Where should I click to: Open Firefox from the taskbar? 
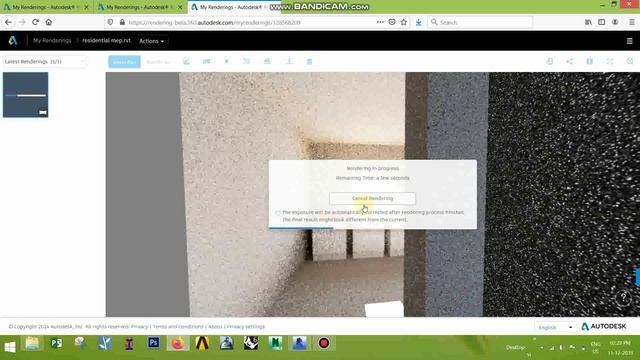point(178,344)
